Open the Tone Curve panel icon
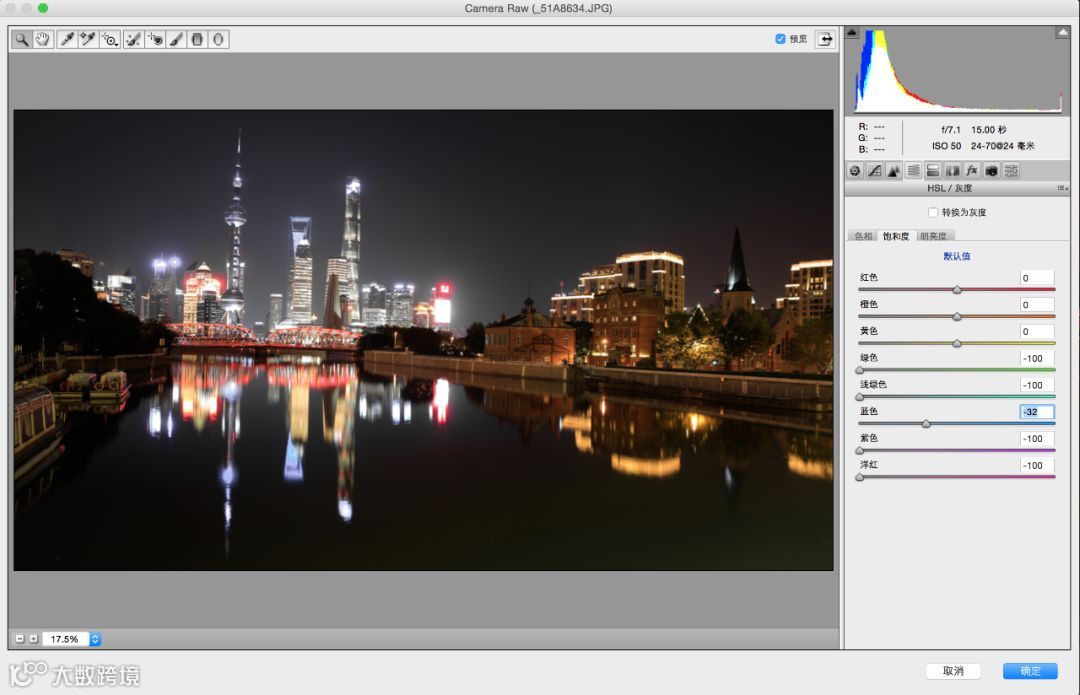This screenshot has width=1080, height=695. [875, 171]
